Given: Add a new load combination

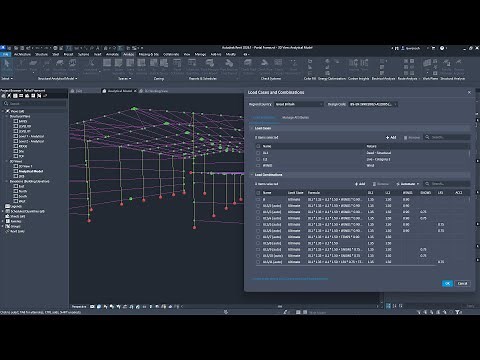Looking at the screenshot, I should click(360, 184).
